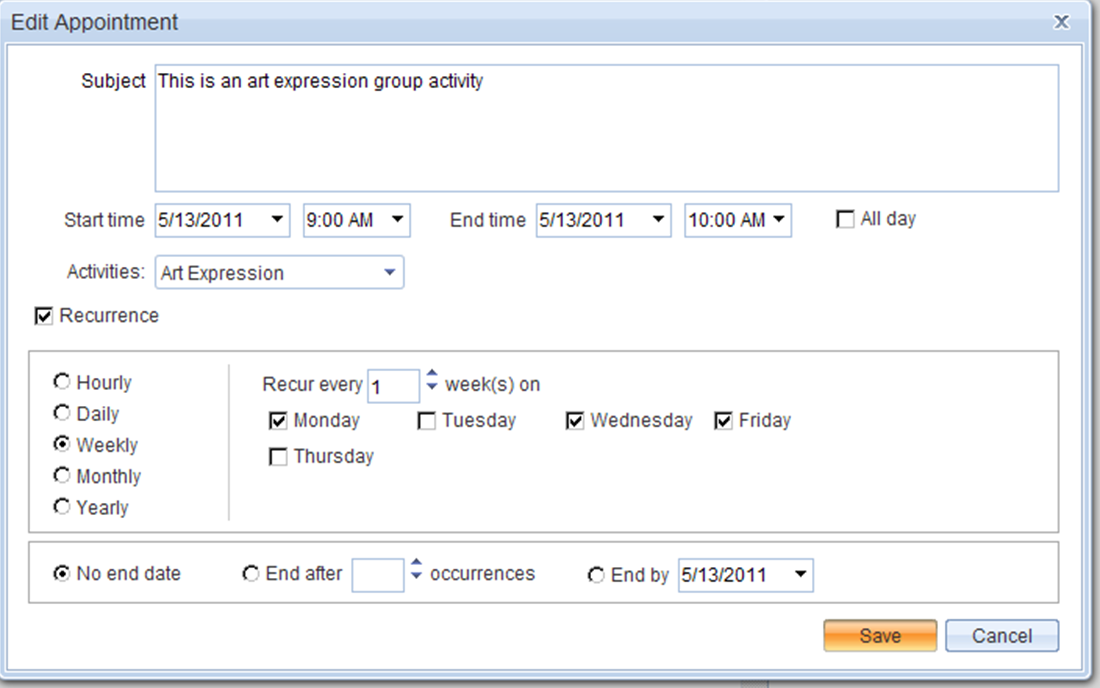The image size is (1100, 688).
Task: Click into the Subject text area
Action: click(606, 128)
